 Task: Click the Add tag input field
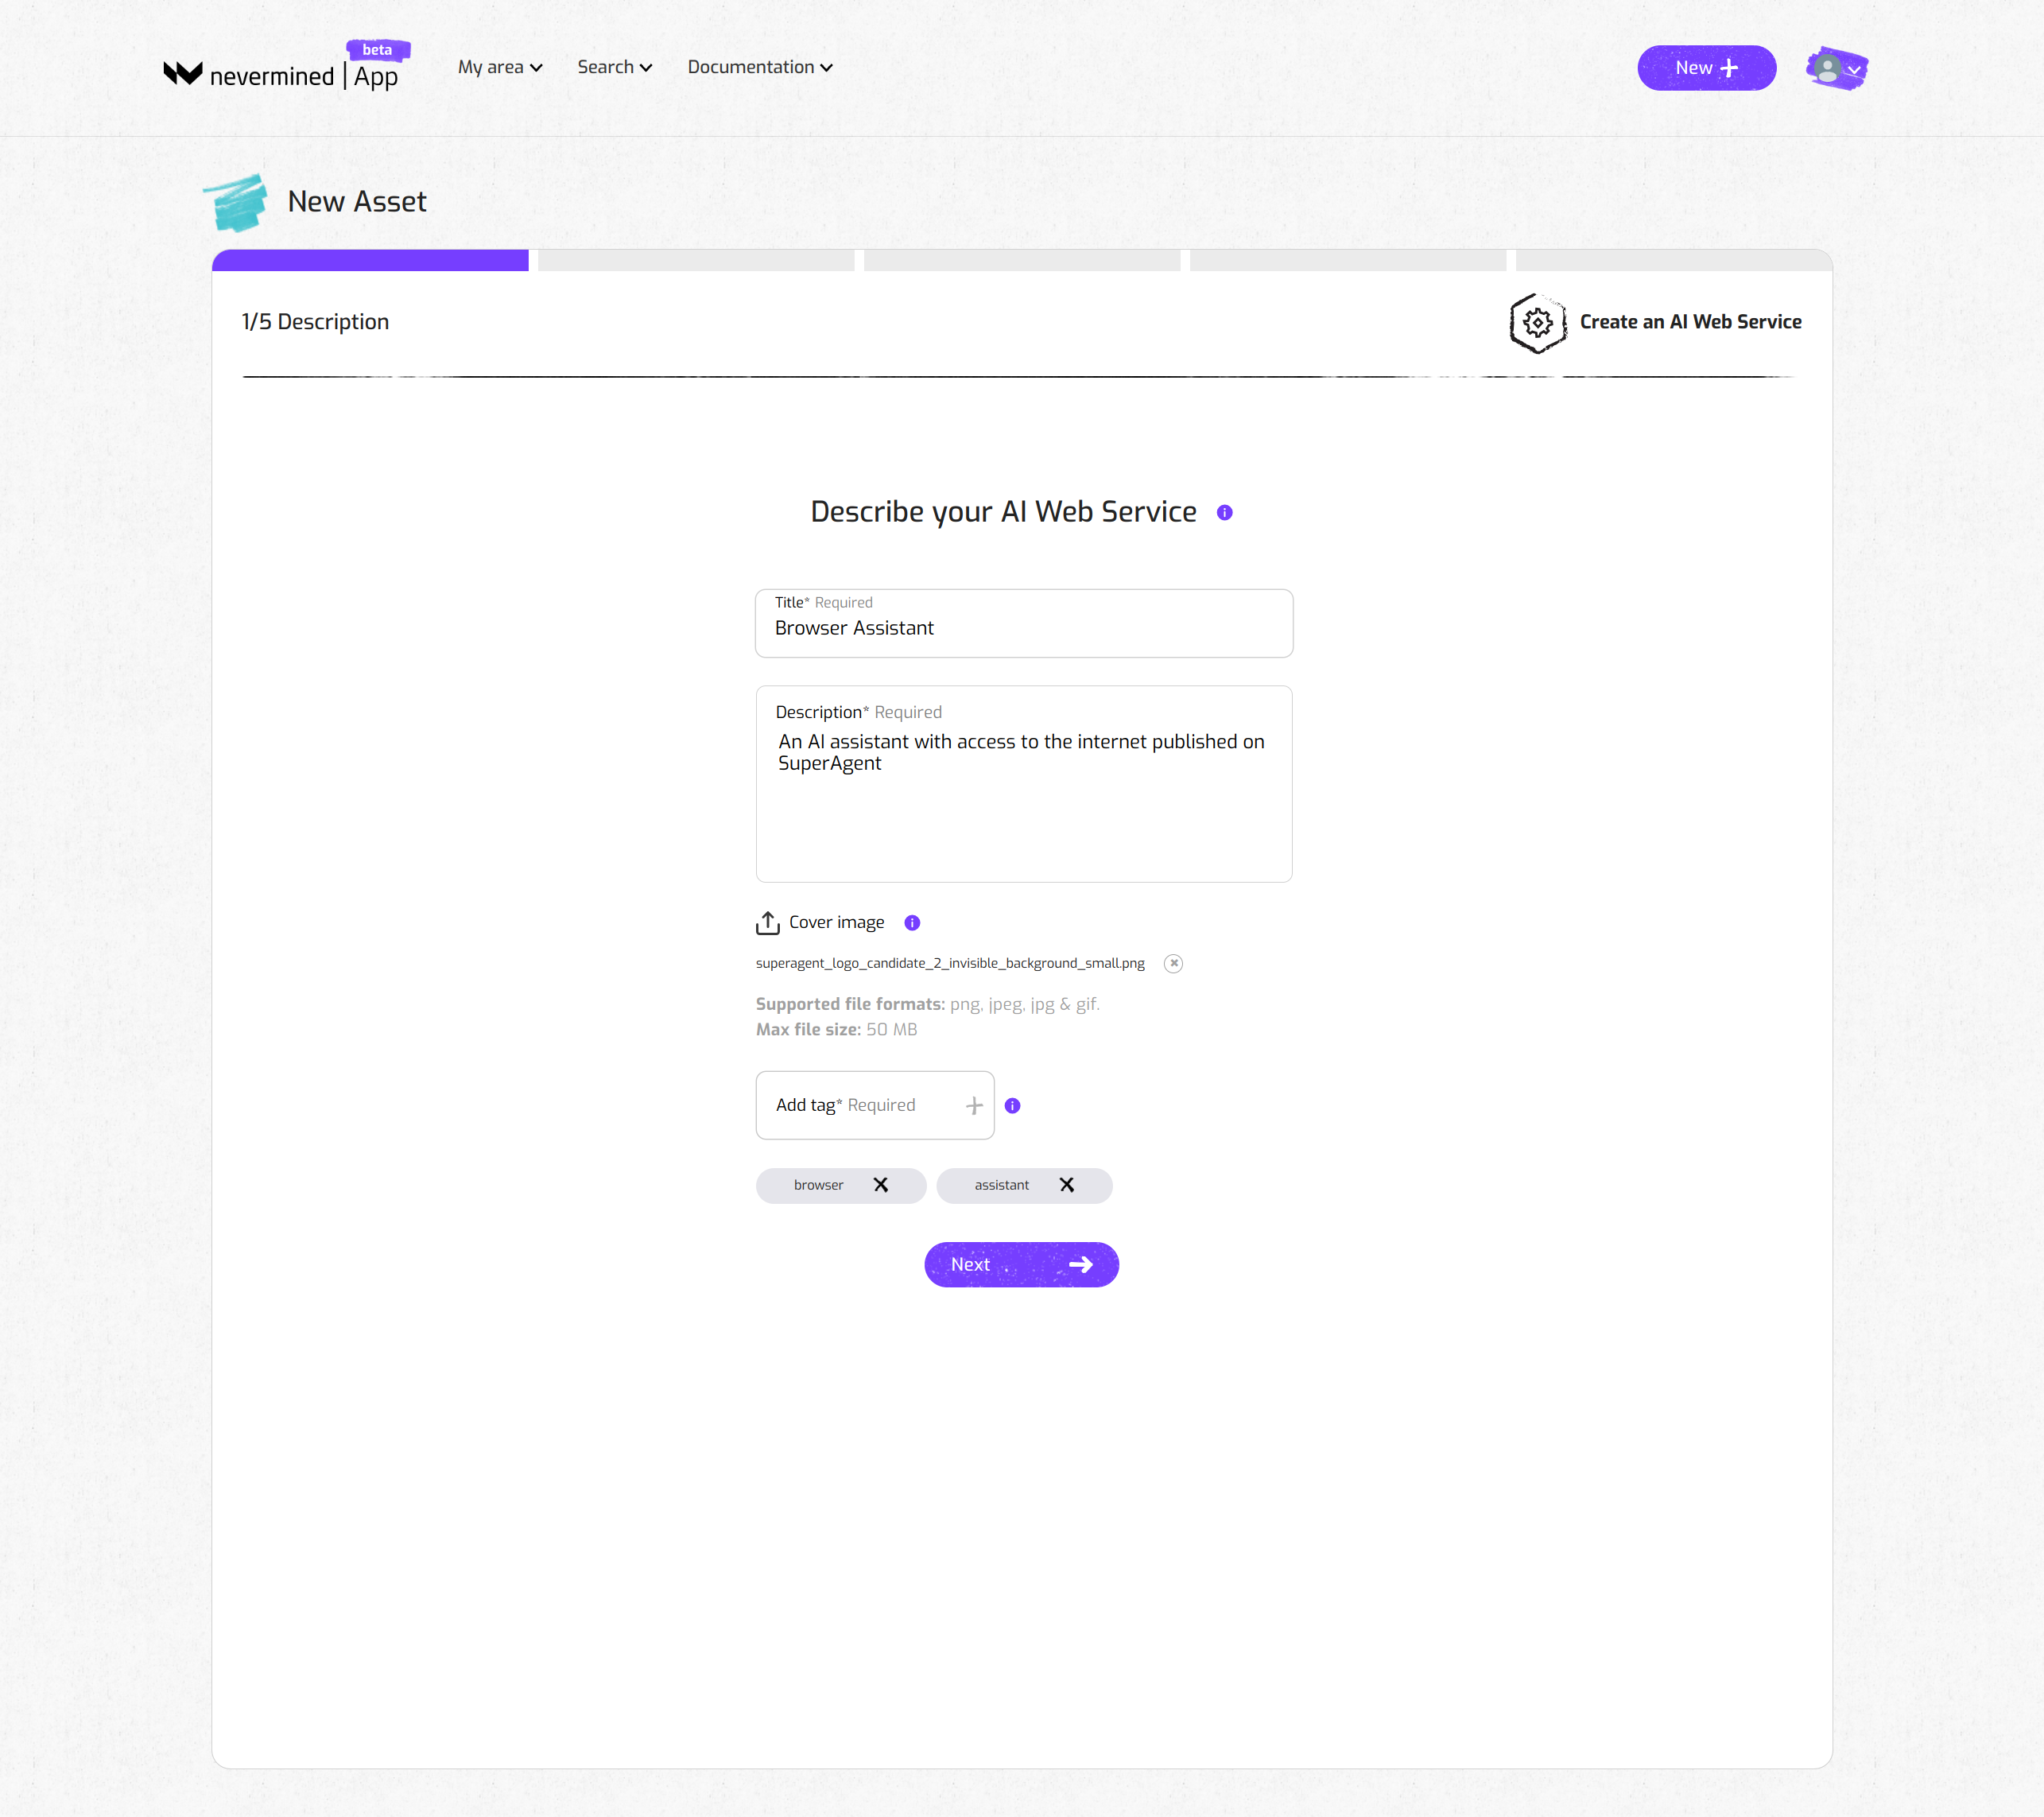pos(862,1106)
